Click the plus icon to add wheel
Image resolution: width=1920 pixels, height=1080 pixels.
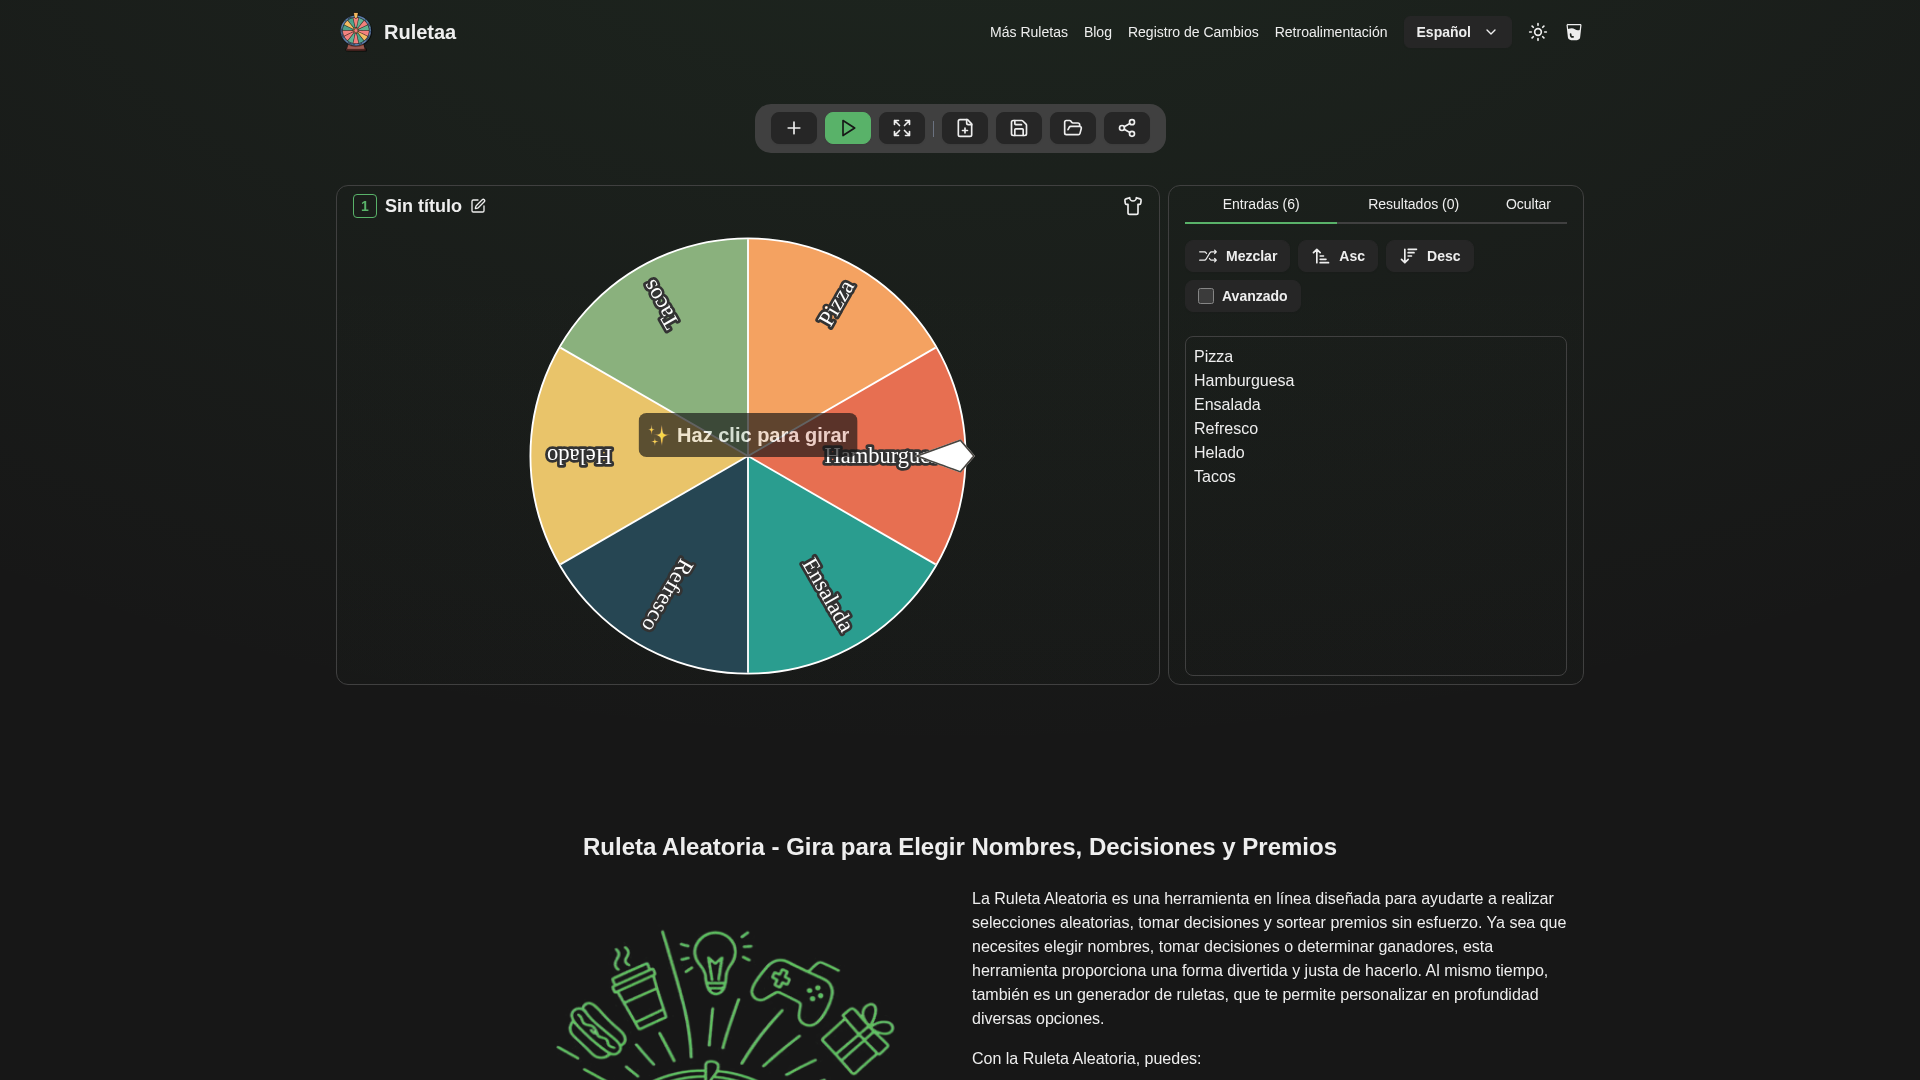coord(793,128)
